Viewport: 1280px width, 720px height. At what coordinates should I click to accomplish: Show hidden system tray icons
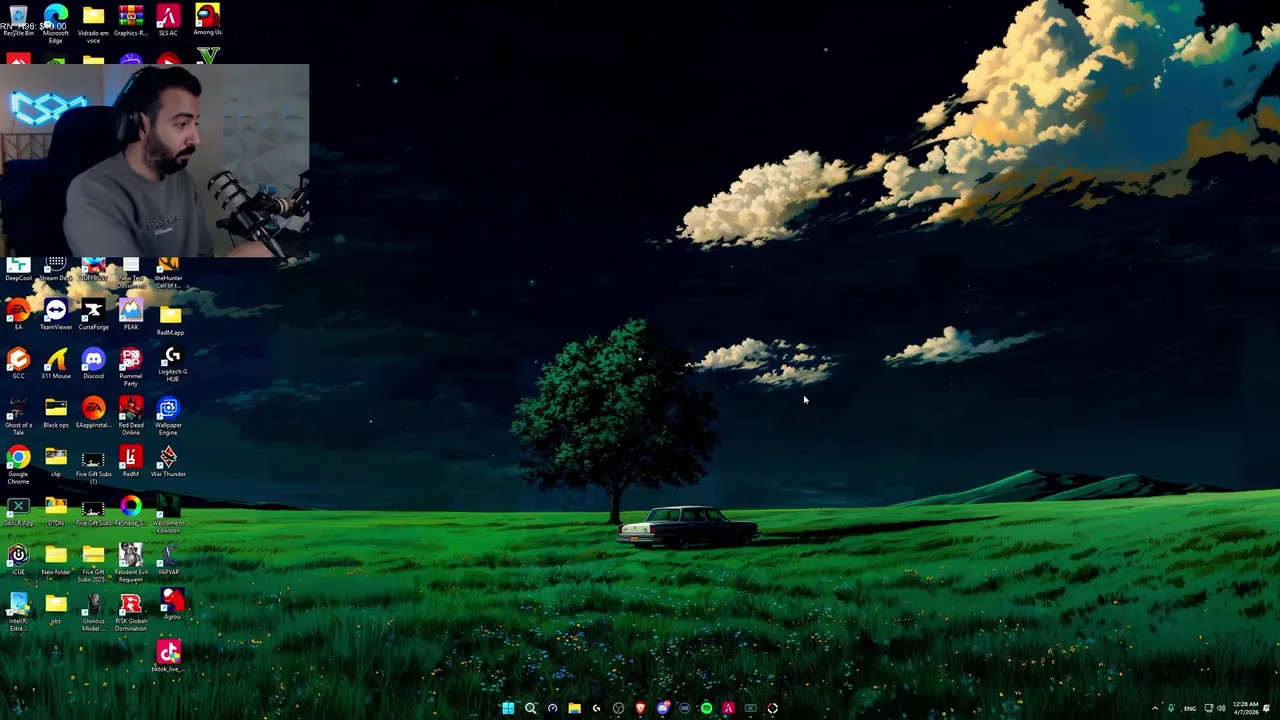[1155, 709]
